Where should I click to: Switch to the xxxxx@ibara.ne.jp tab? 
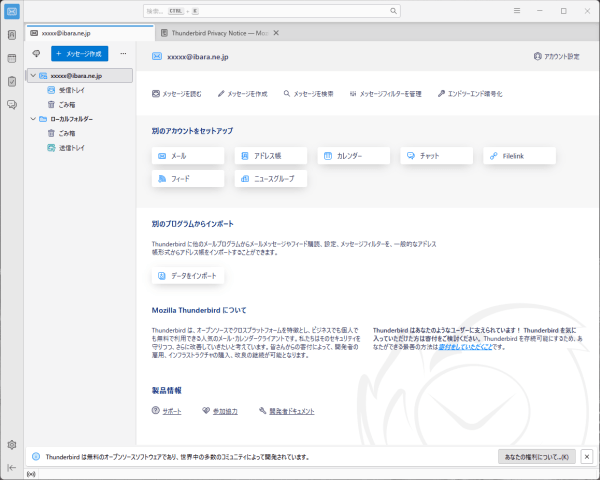[90, 33]
